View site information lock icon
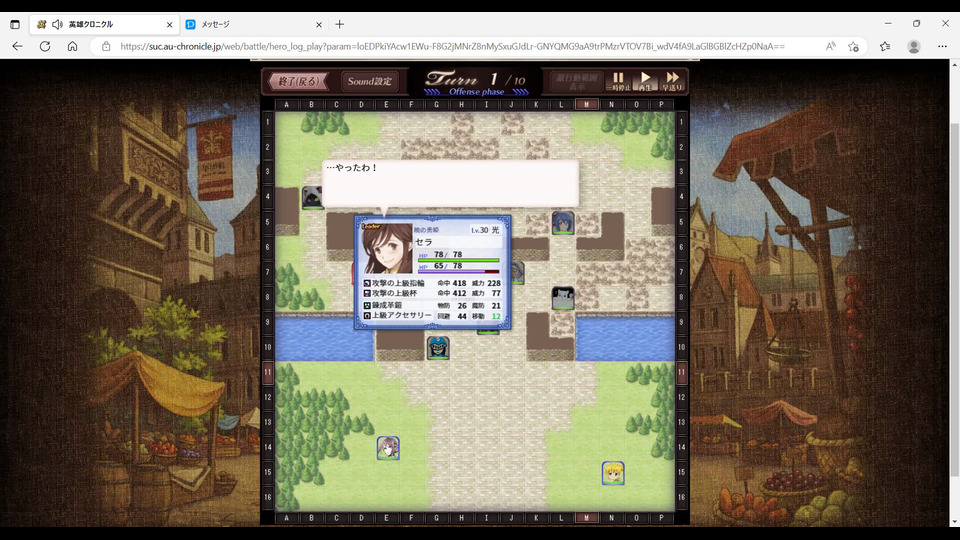960x540 pixels. click(106, 47)
